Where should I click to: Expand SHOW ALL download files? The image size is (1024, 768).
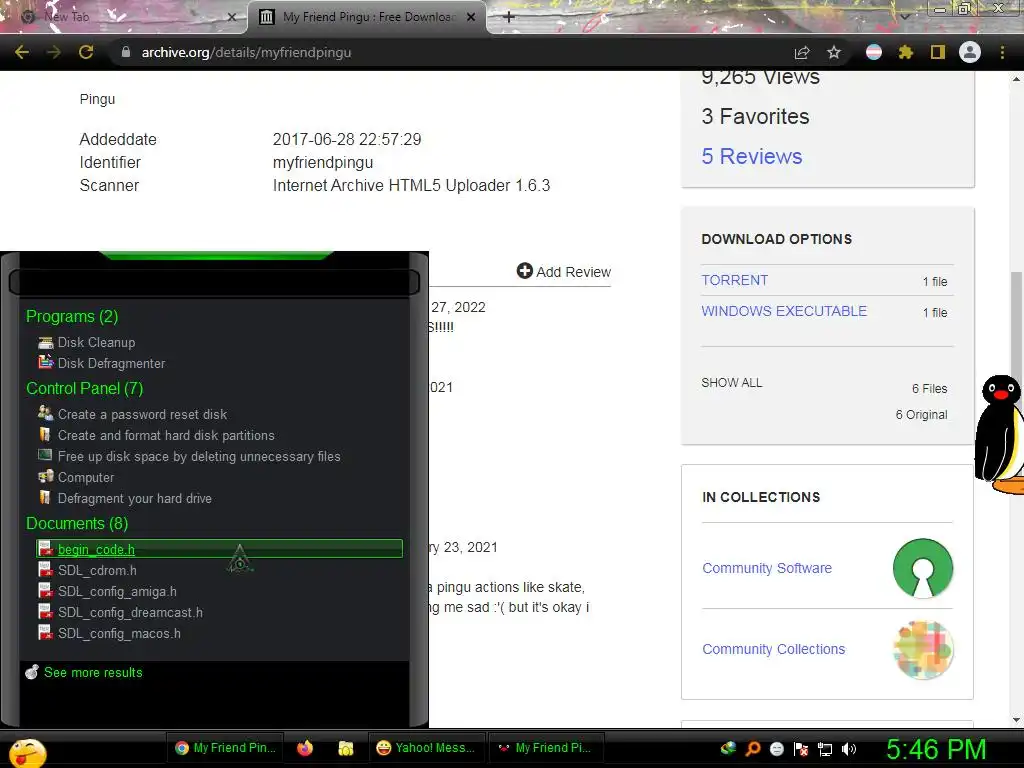click(x=731, y=383)
